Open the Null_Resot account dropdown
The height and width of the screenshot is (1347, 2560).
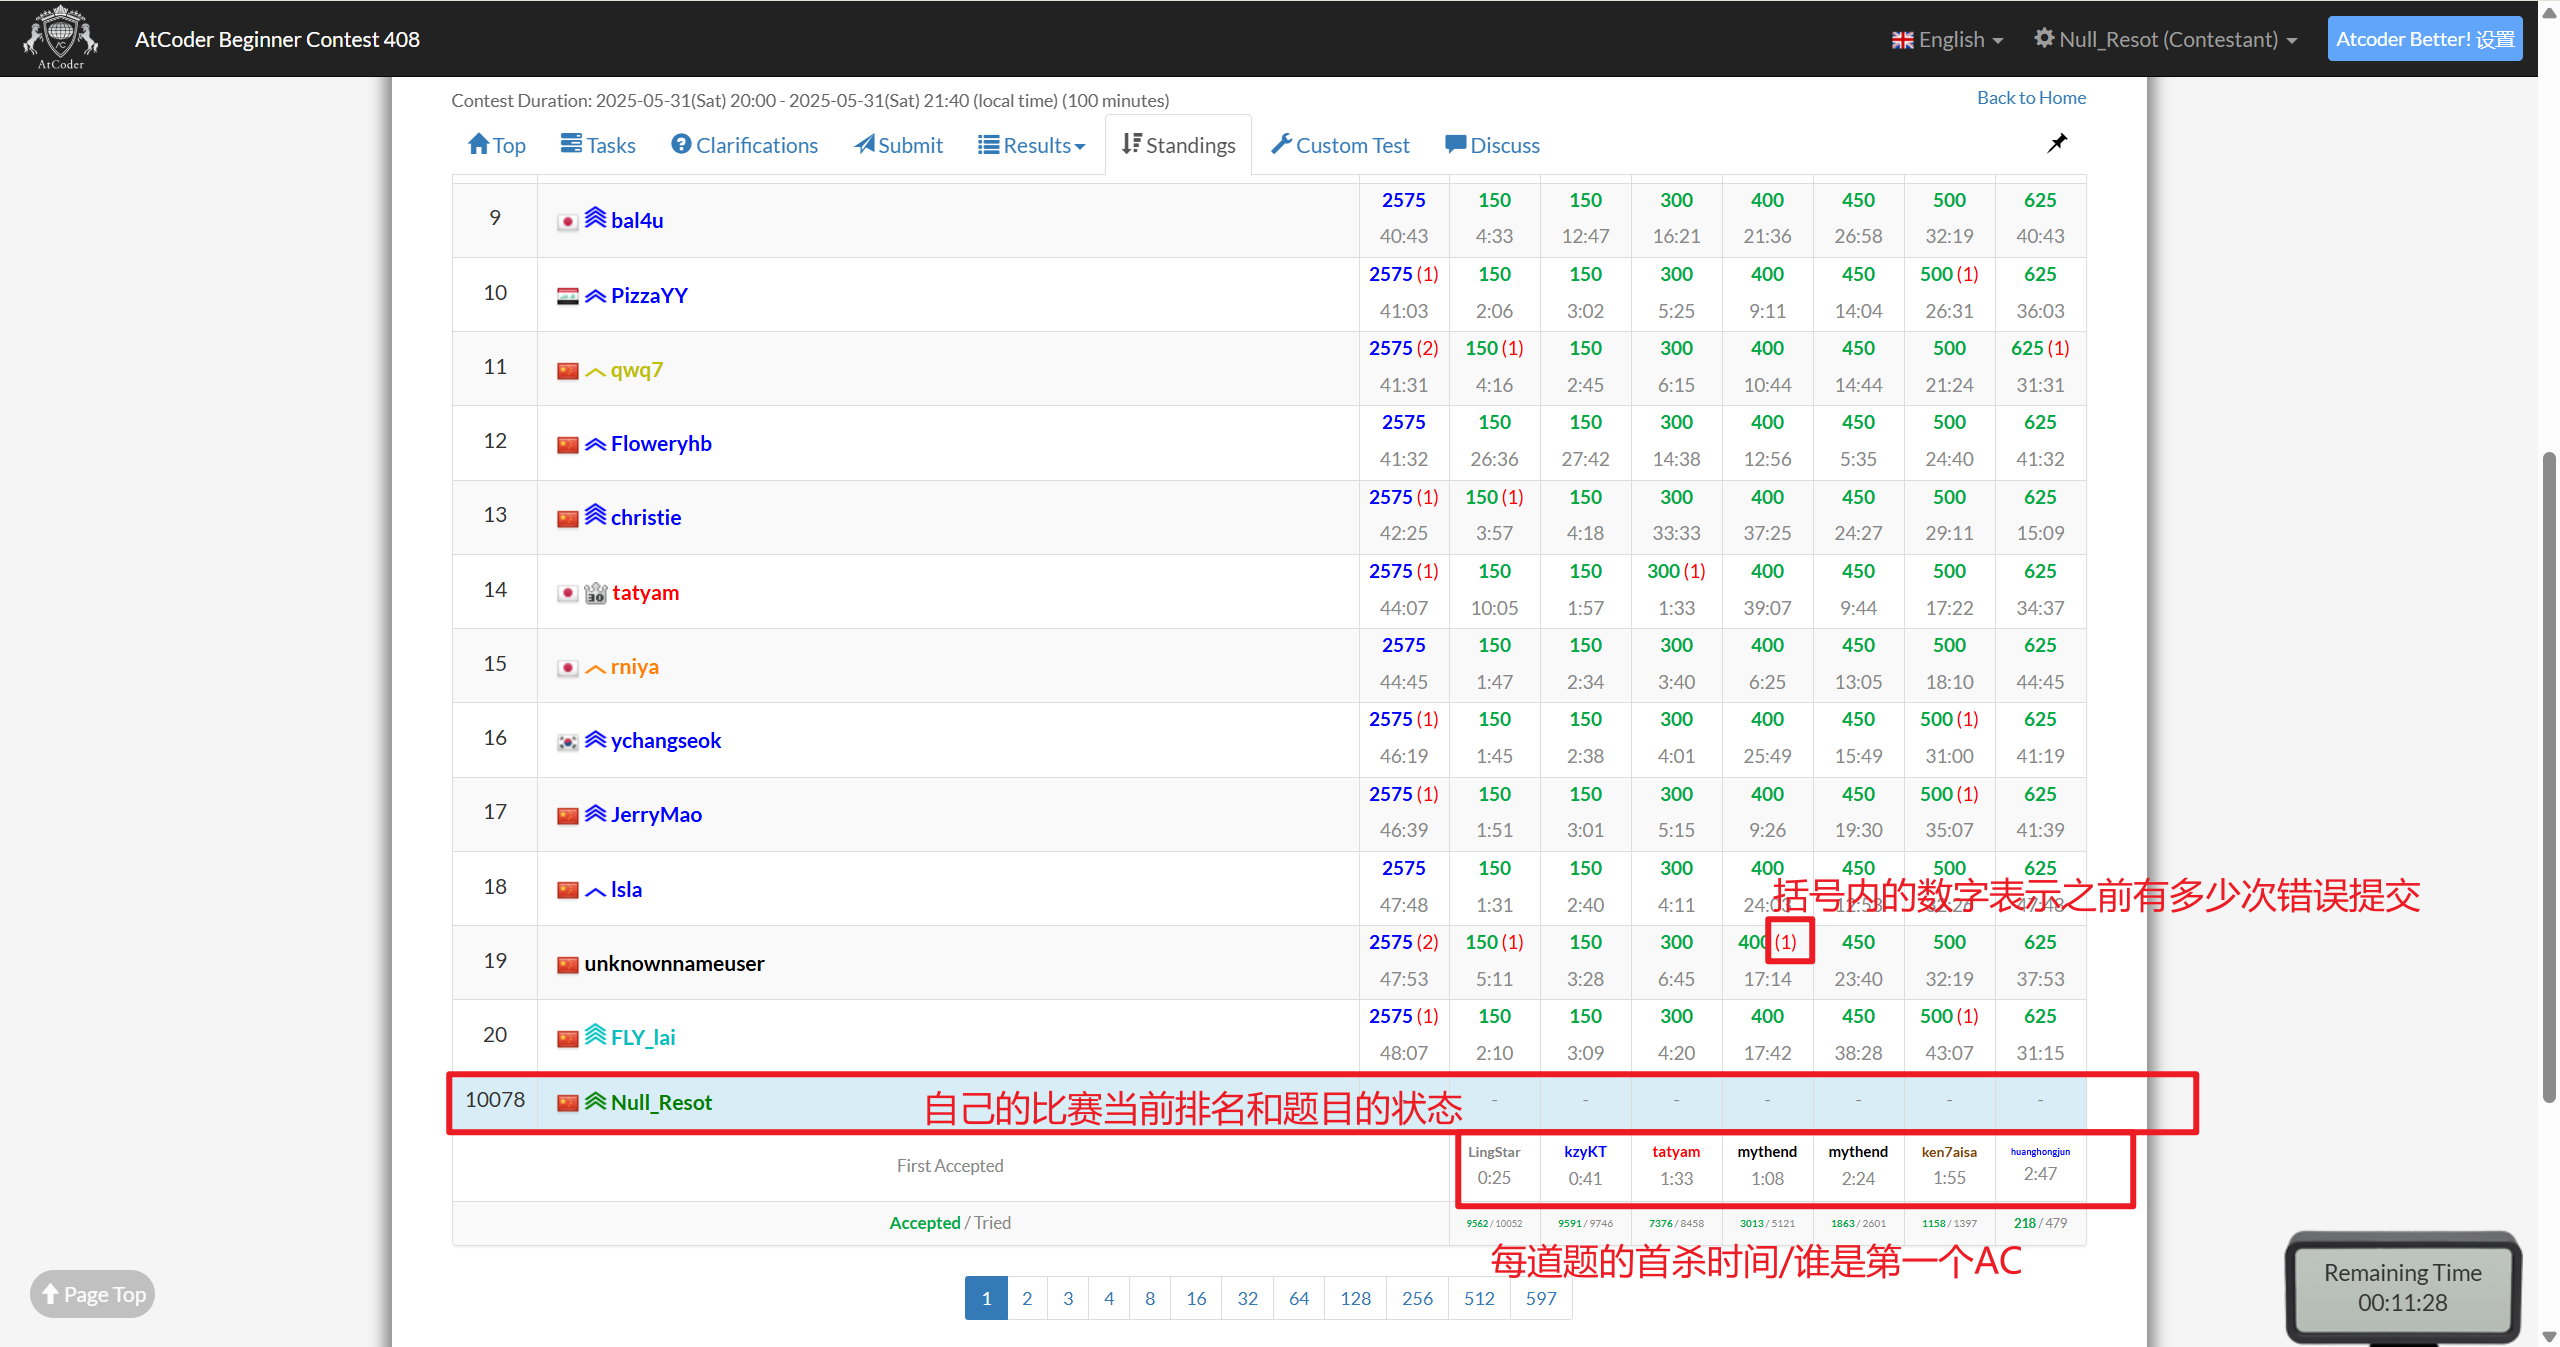(x=2167, y=39)
